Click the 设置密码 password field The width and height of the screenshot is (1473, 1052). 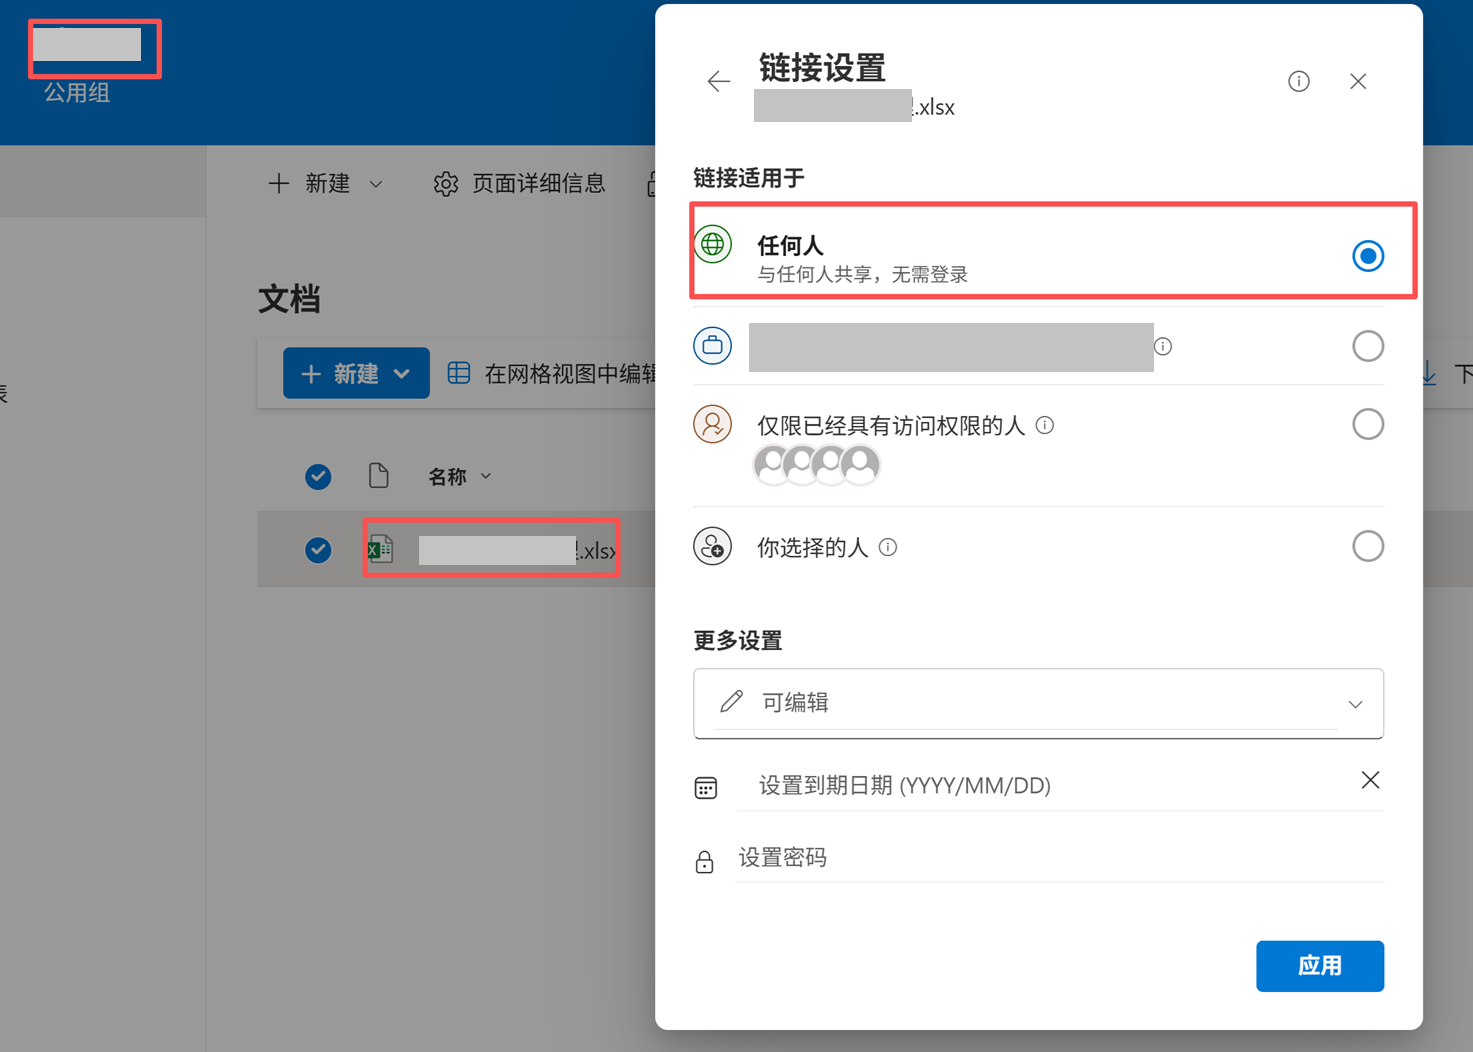[x=1060, y=858]
